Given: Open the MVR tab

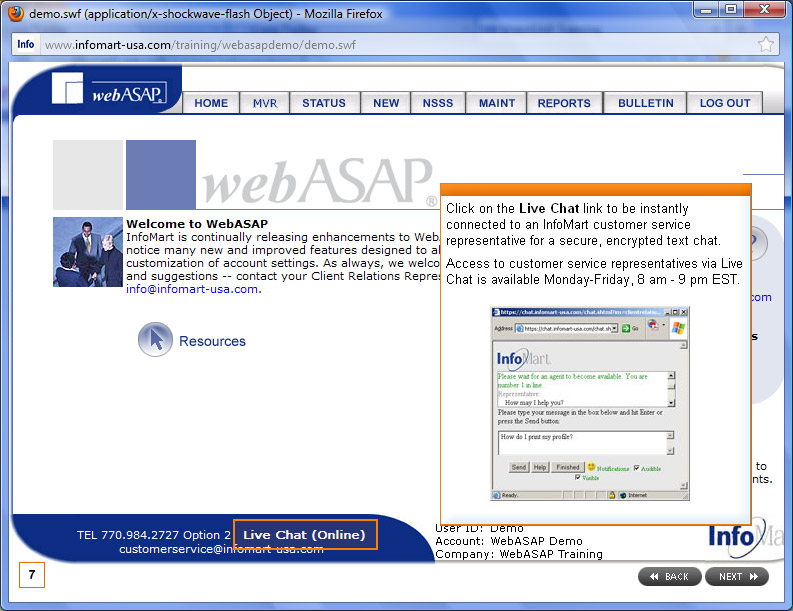Looking at the screenshot, I should click(x=265, y=103).
